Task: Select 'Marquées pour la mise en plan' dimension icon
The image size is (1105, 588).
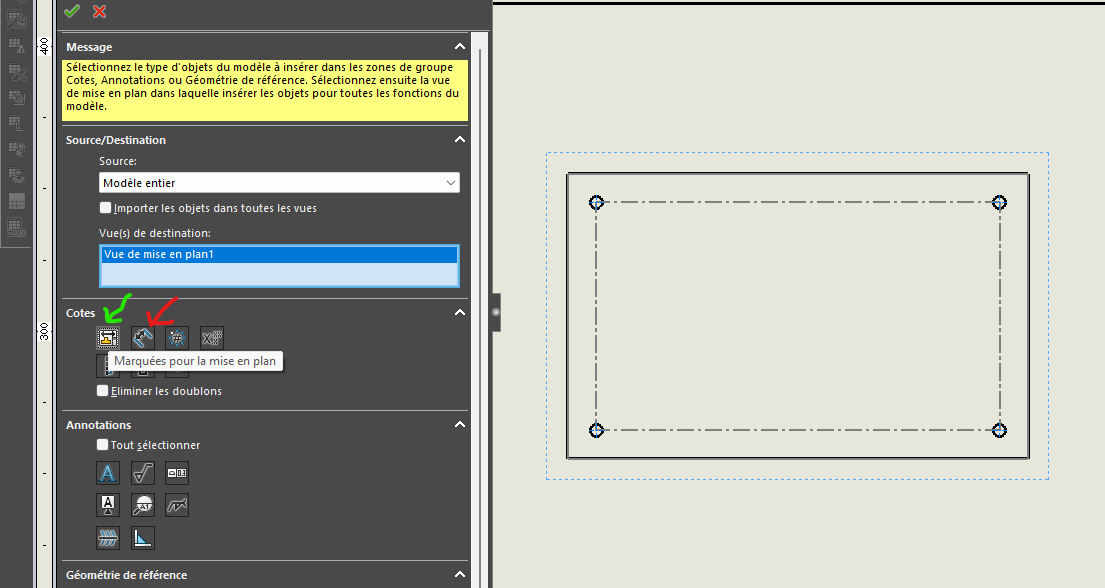Action: tap(108, 338)
